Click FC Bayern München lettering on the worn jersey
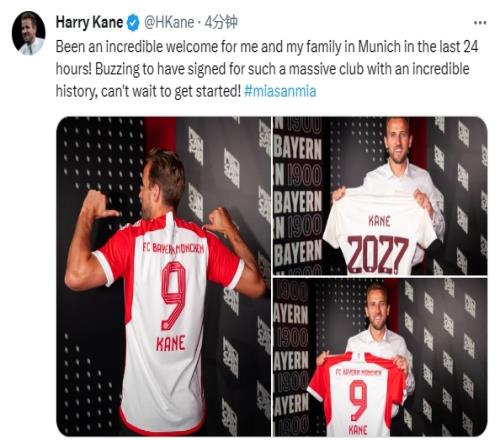This screenshot has width=500, height=440. click(x=173, y=248)
